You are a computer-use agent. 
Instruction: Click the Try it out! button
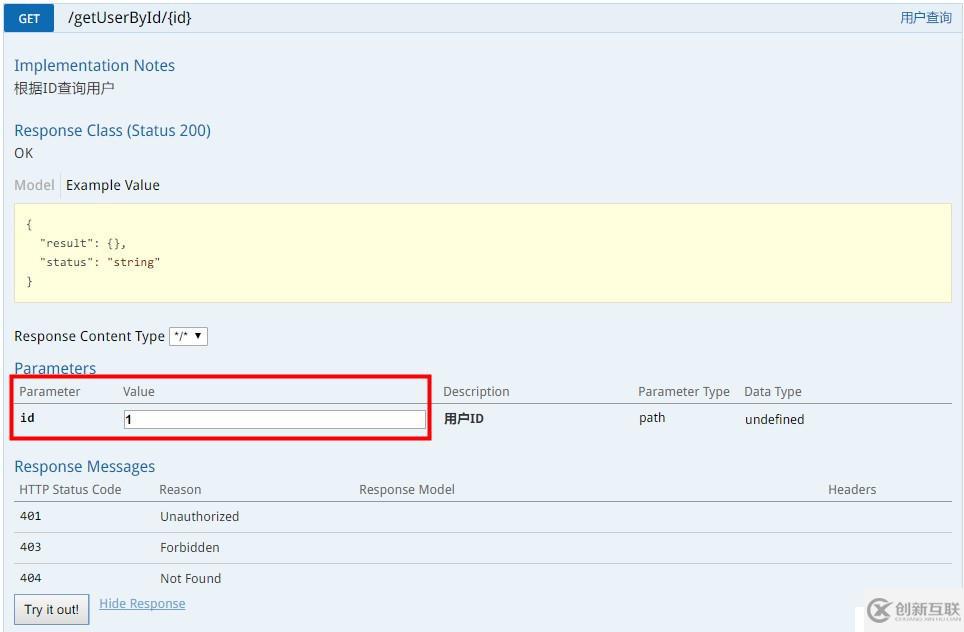tap(52, 609)
